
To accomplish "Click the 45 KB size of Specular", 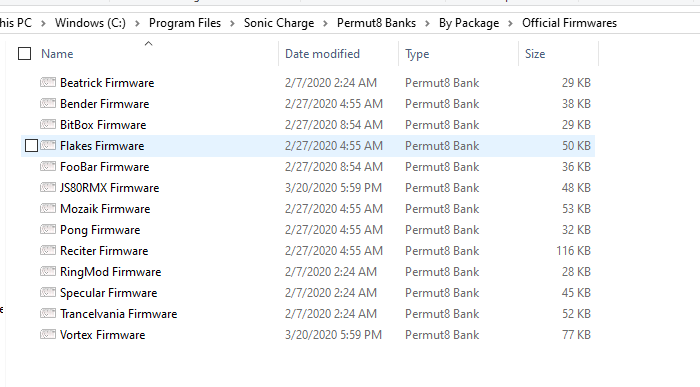I will tap(576, 292).
